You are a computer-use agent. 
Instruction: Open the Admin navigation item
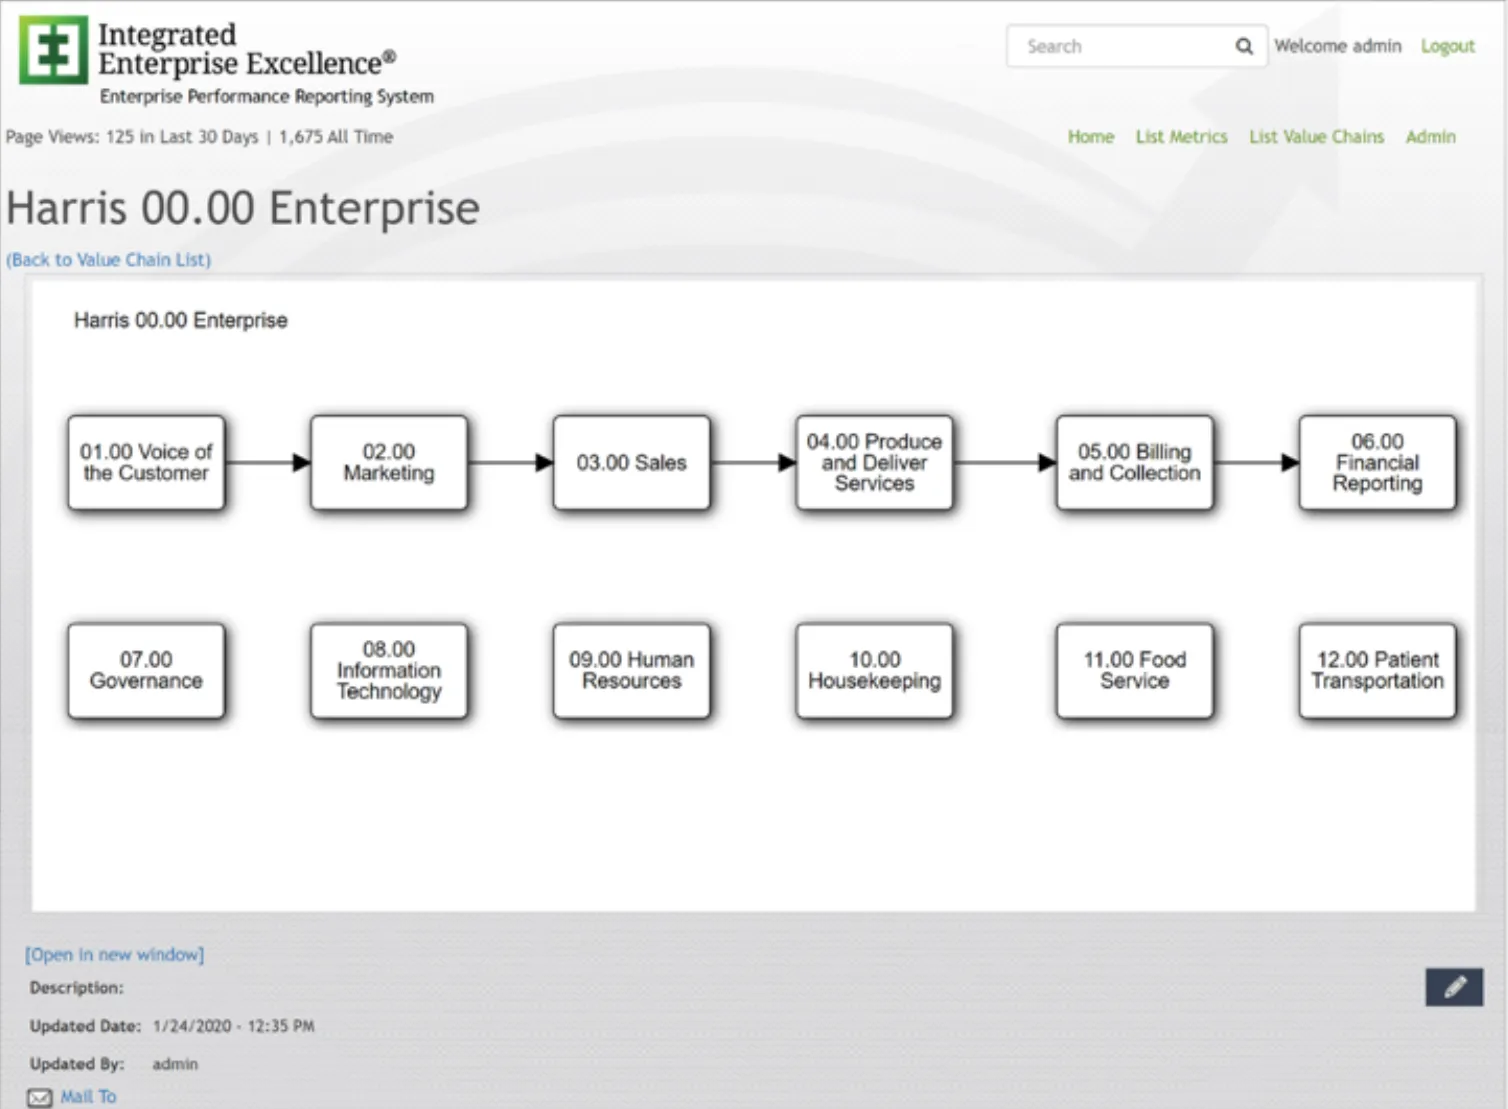pos(1430,137)
